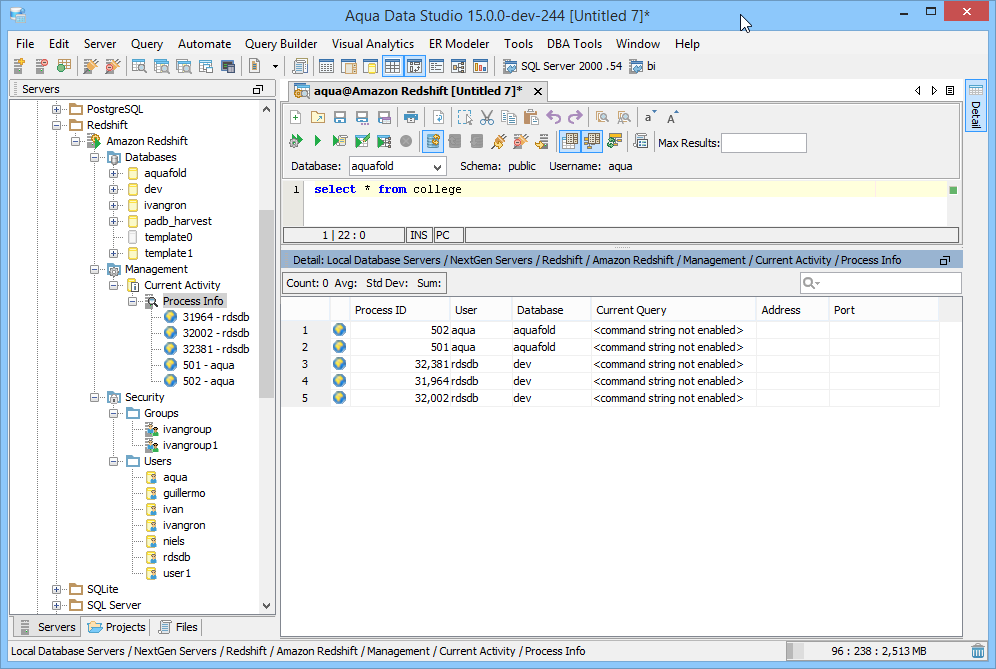Click the main toolbar Disconnect plug icon
This screenshot has width=996, height=669.
tap(112, 65)
